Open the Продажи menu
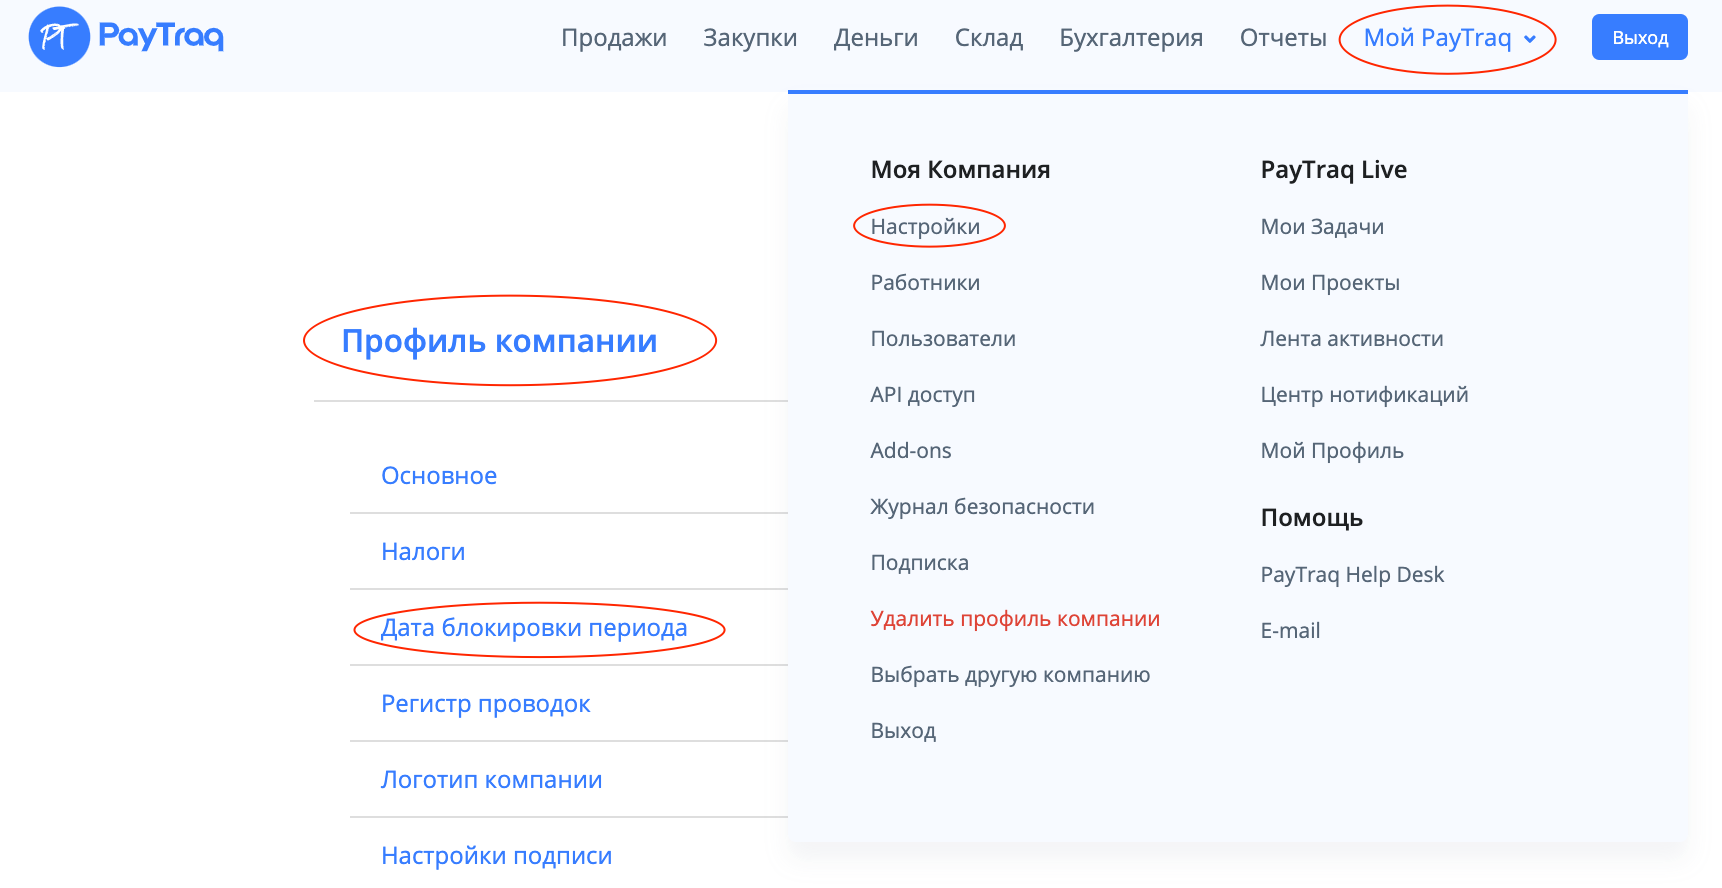The width and height of the screenshot is (1722, 888). point(613,38)
